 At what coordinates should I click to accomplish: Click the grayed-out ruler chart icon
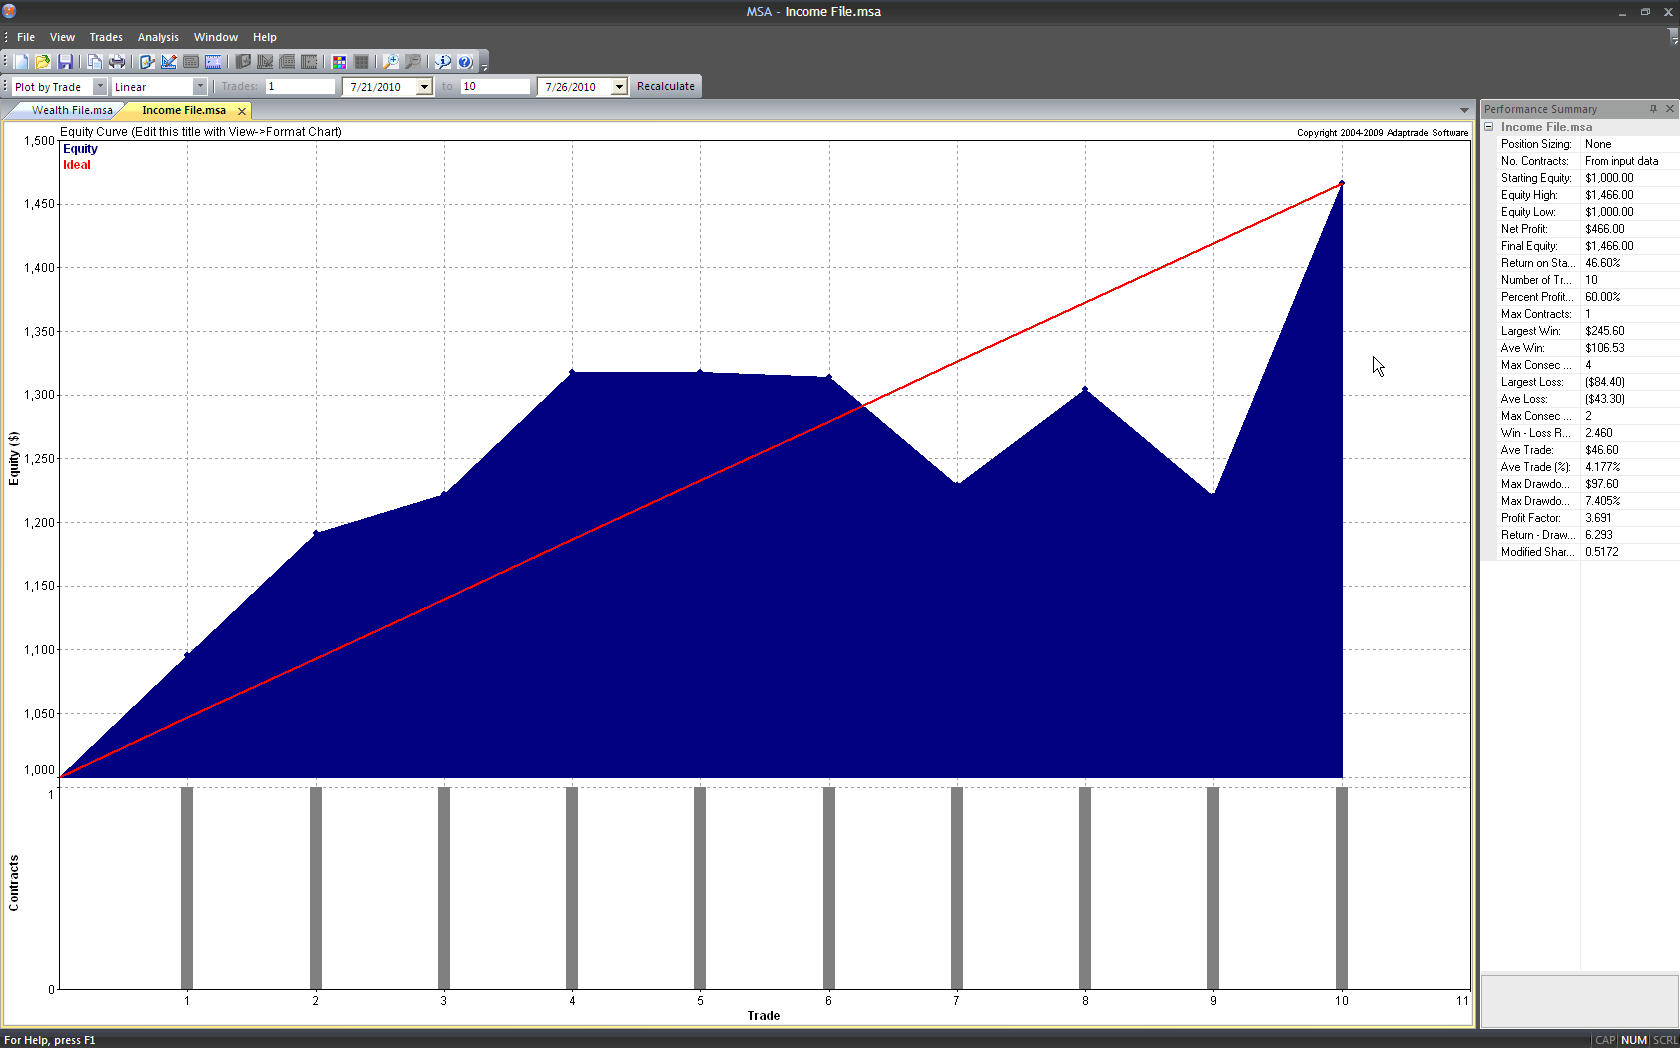tap(265, 62)
